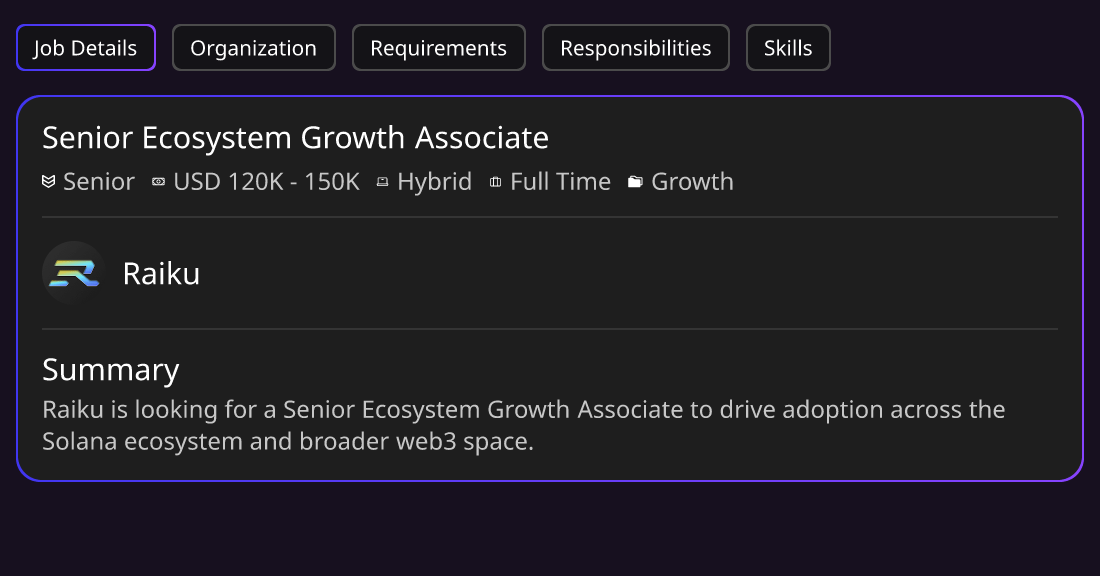1100x576 pixels.
Task: Click the Full Time employment label
Action: click(x=561, y=182)
